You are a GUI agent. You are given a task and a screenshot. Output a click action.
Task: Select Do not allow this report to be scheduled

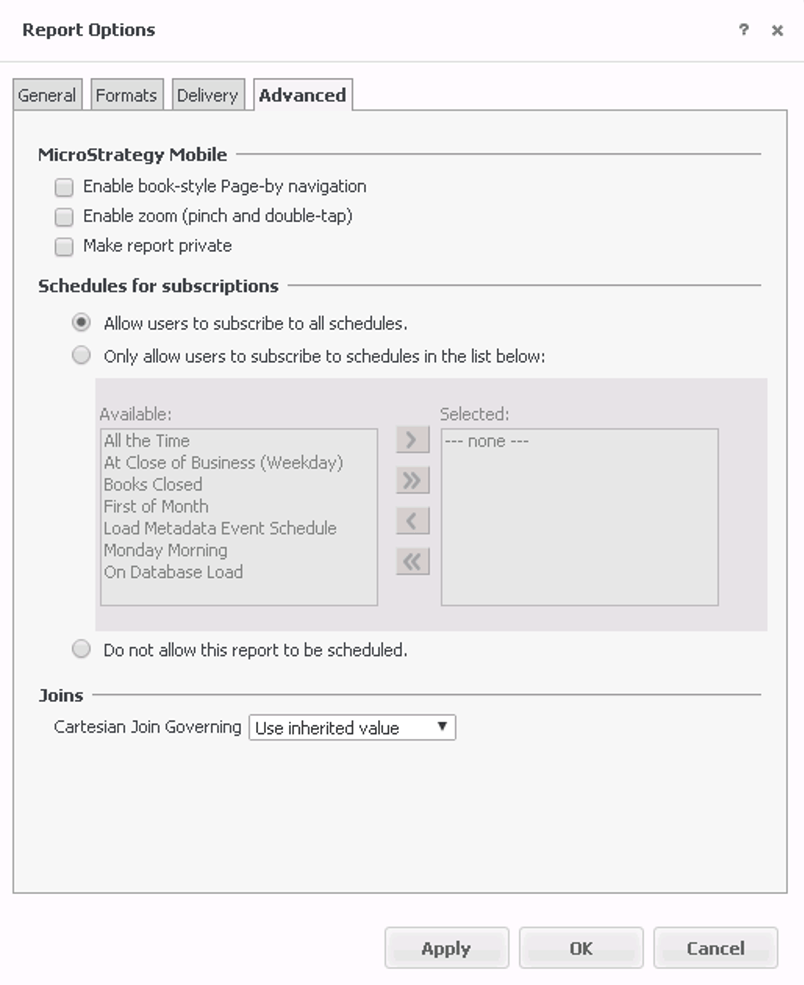pos(81,650)
